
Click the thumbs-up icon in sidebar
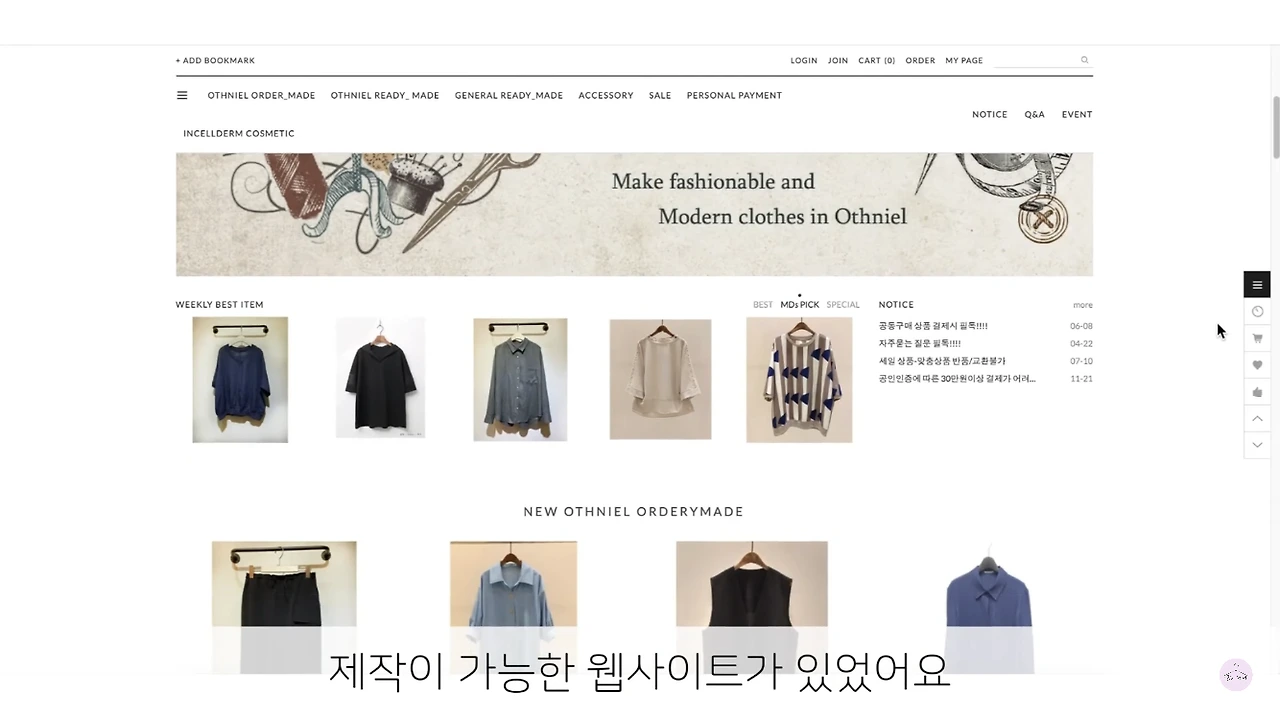tap(1257, 392)
